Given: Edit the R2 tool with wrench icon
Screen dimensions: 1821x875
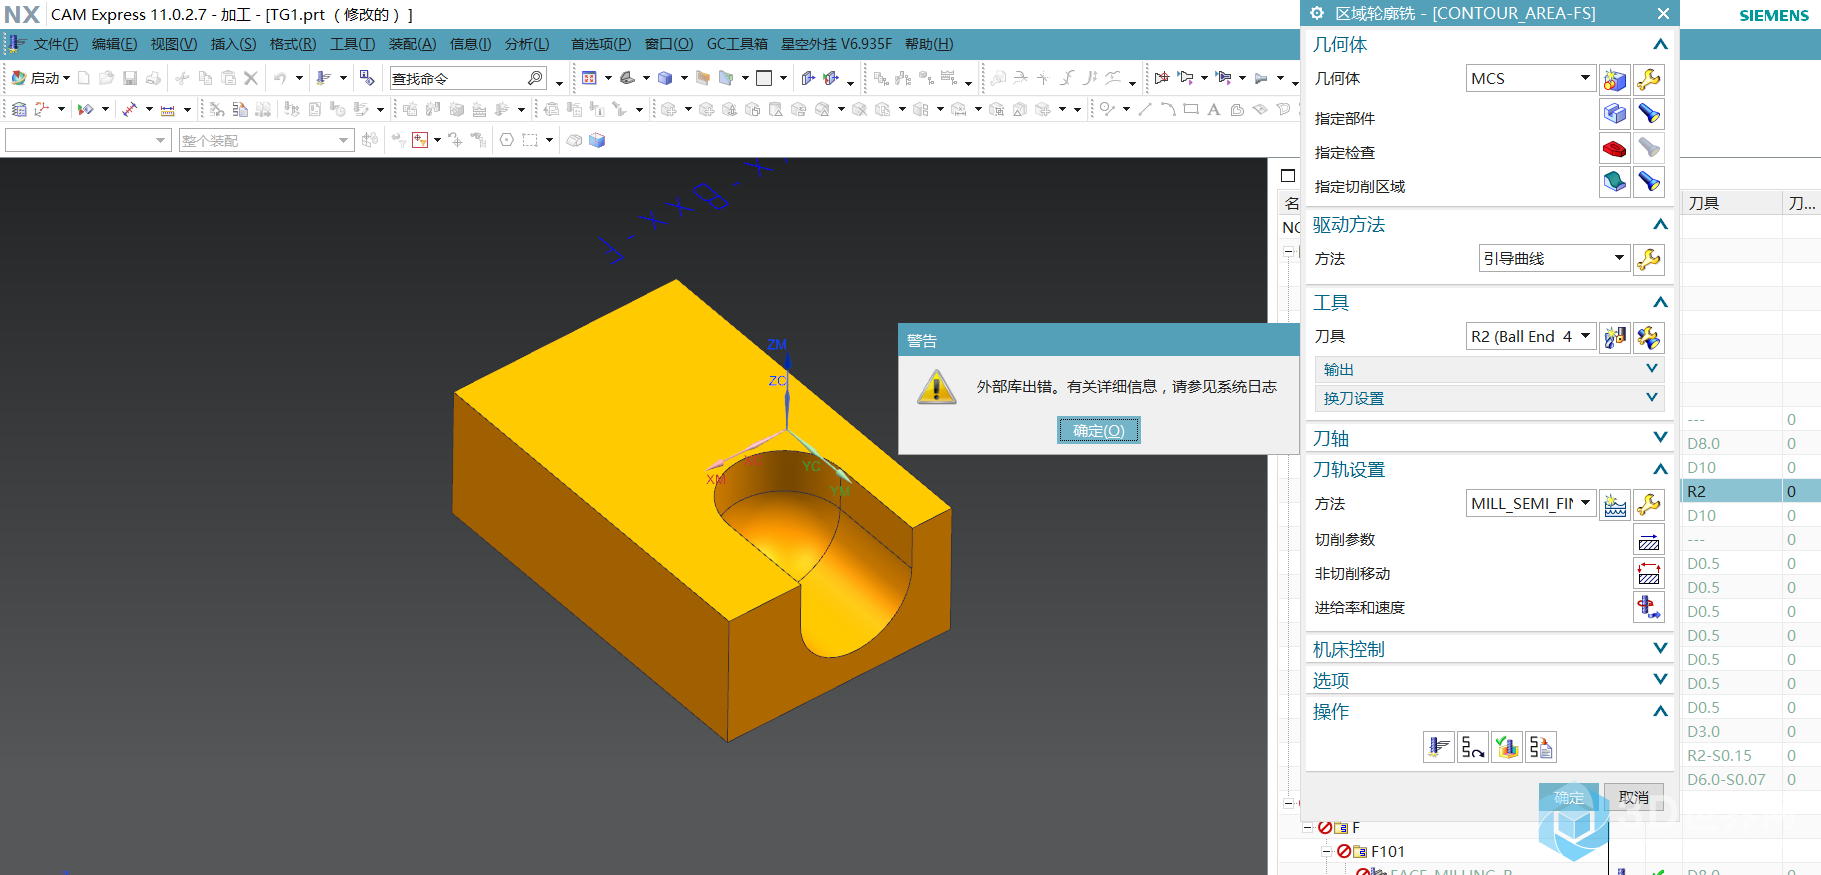Looking at the screenshot, I should pyautogui.click(x=1648, y=337).
